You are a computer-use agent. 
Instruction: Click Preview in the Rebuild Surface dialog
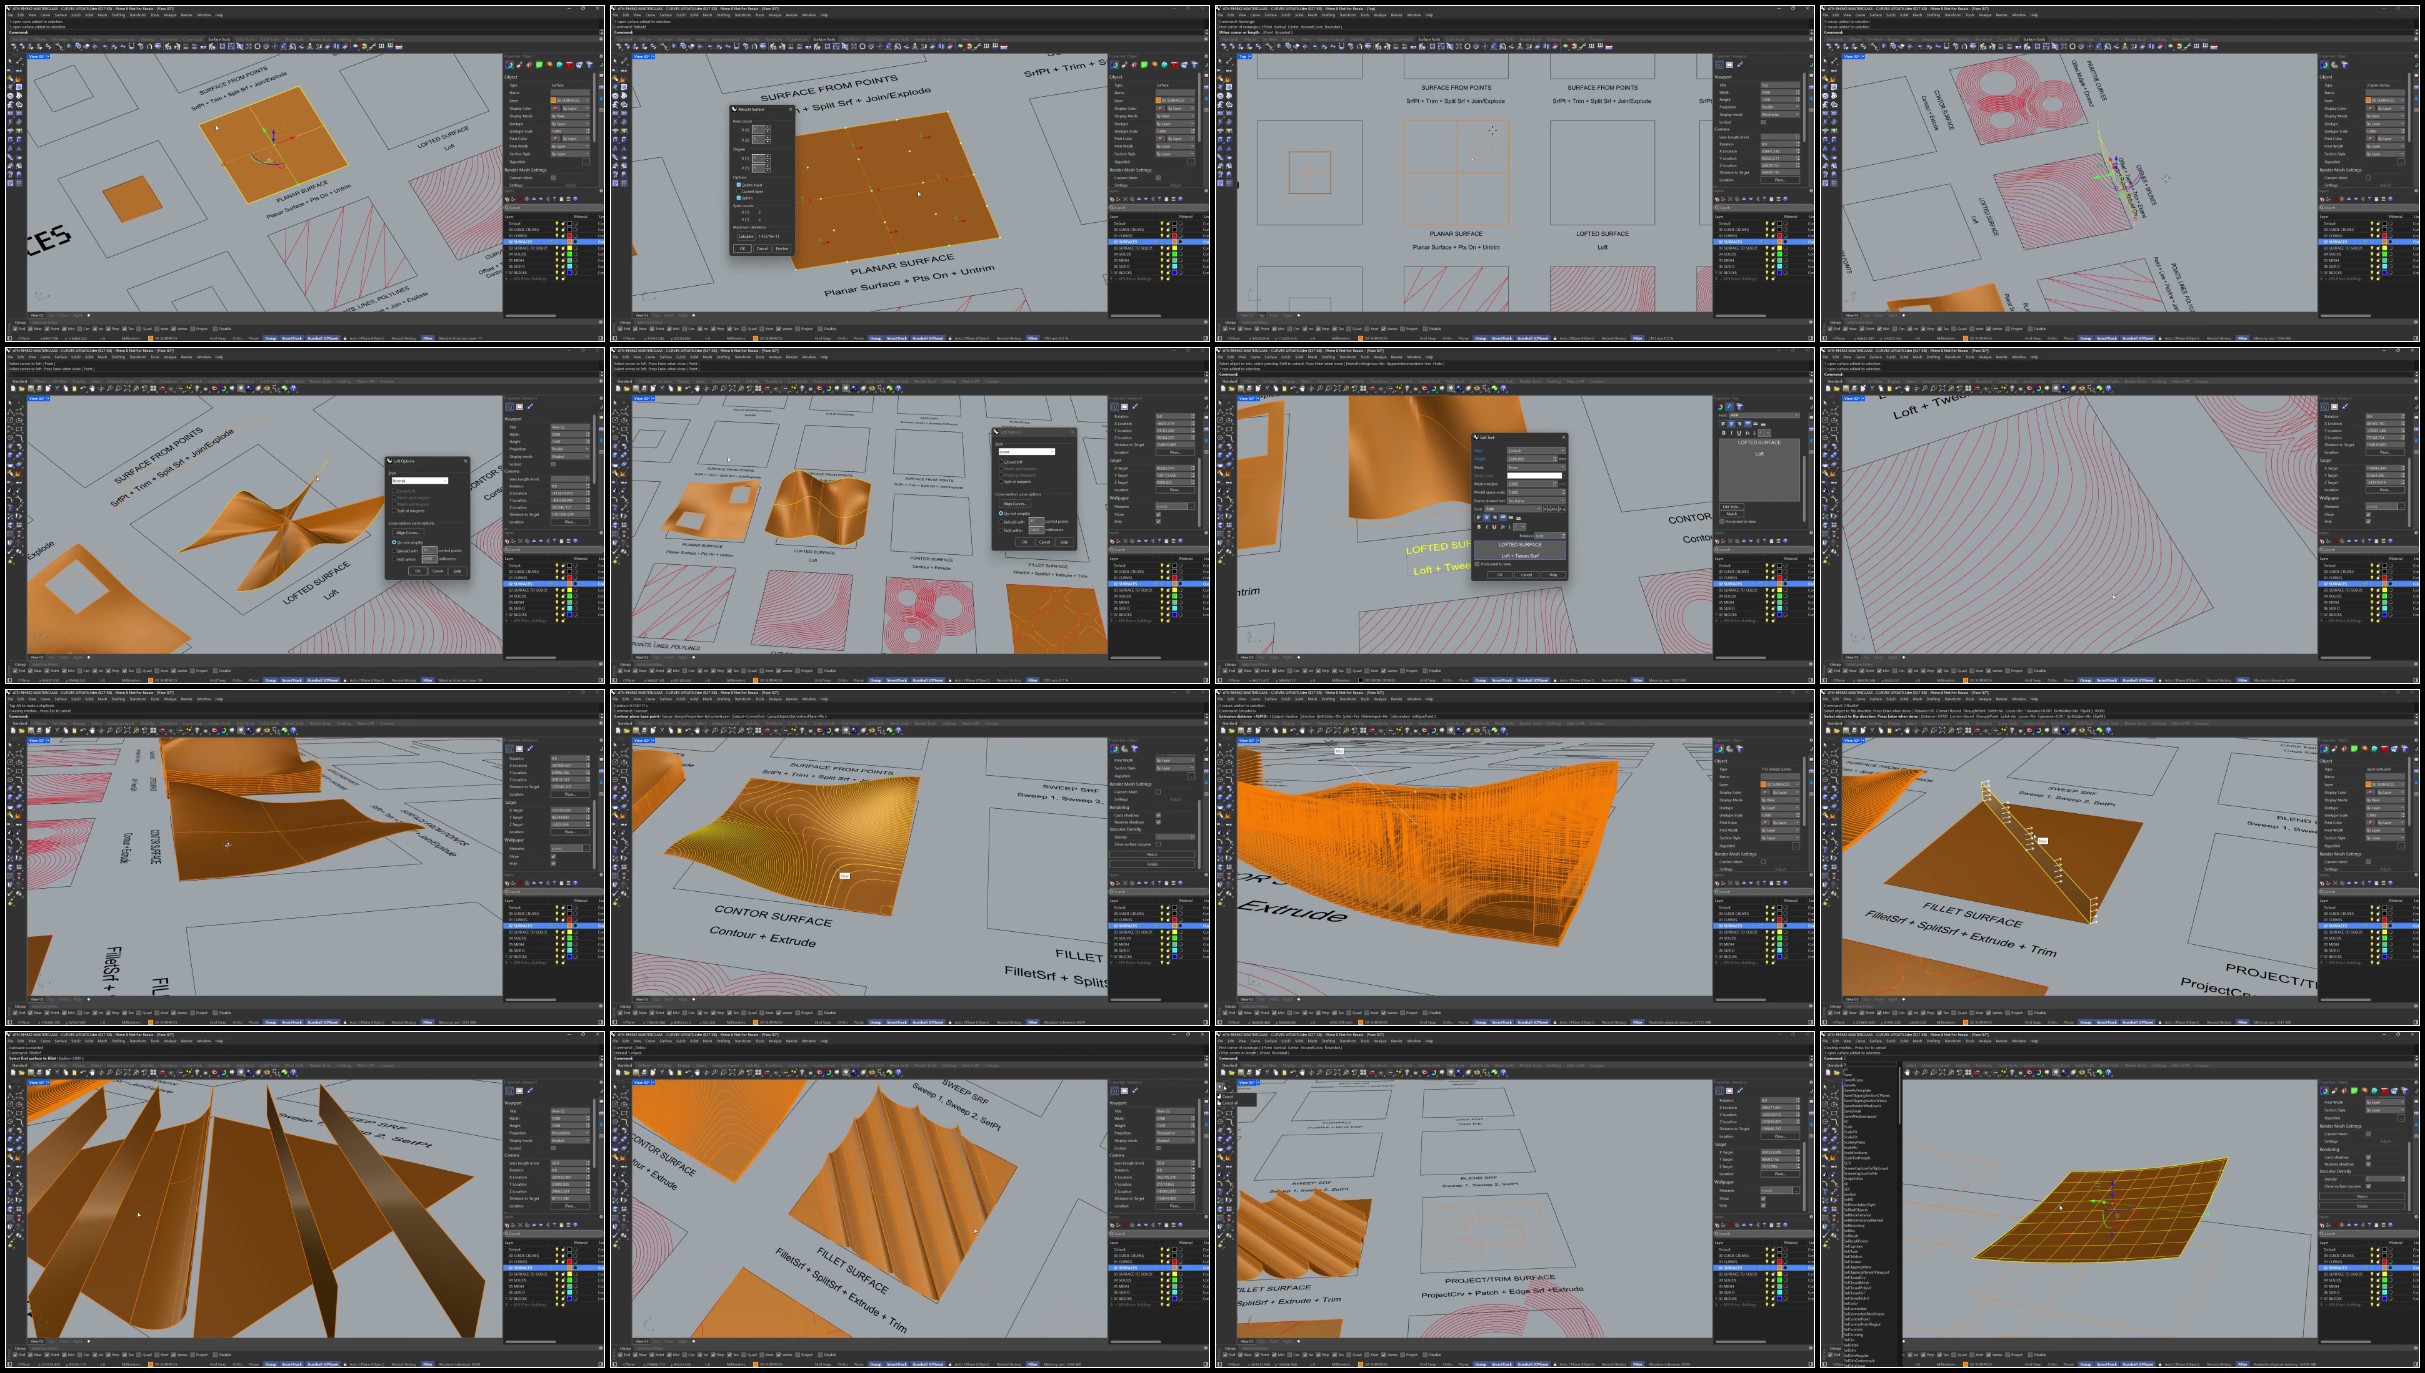tap(782, 249)
